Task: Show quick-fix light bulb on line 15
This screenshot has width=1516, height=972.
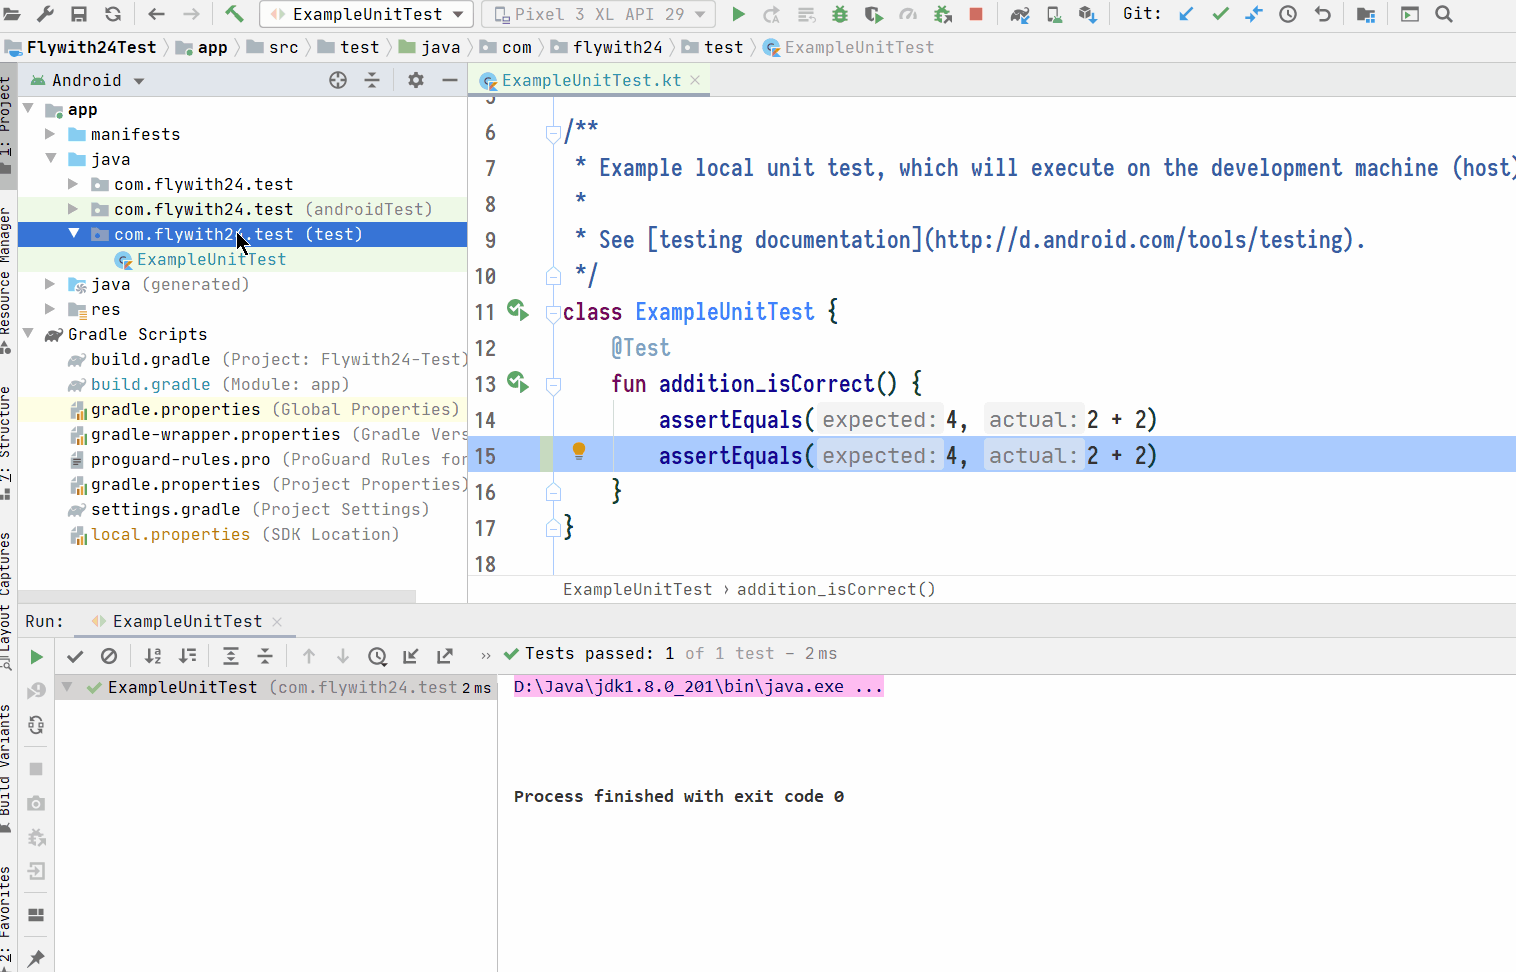Action: 579,452
